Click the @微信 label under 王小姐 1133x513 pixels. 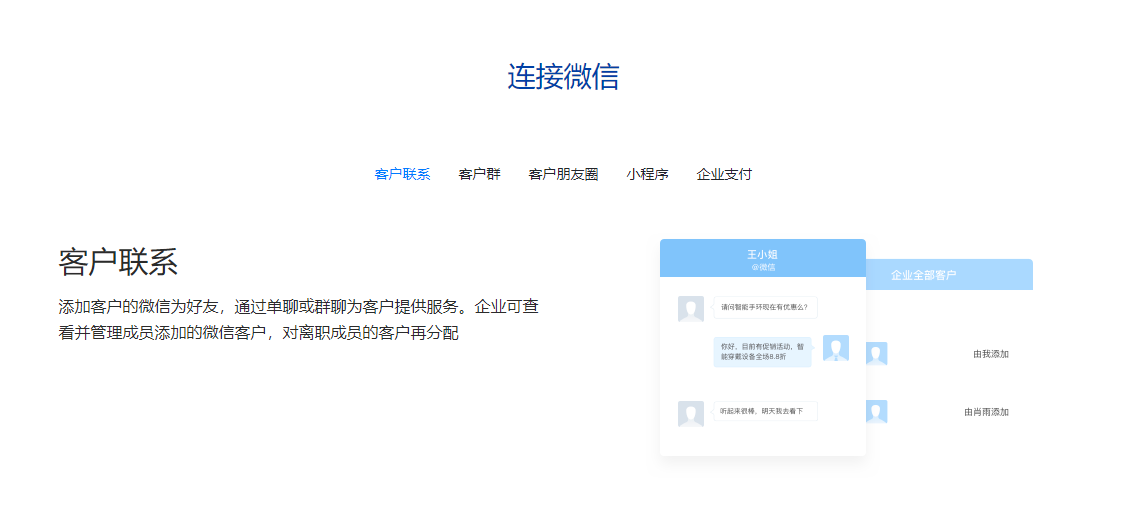pos(762,267)
